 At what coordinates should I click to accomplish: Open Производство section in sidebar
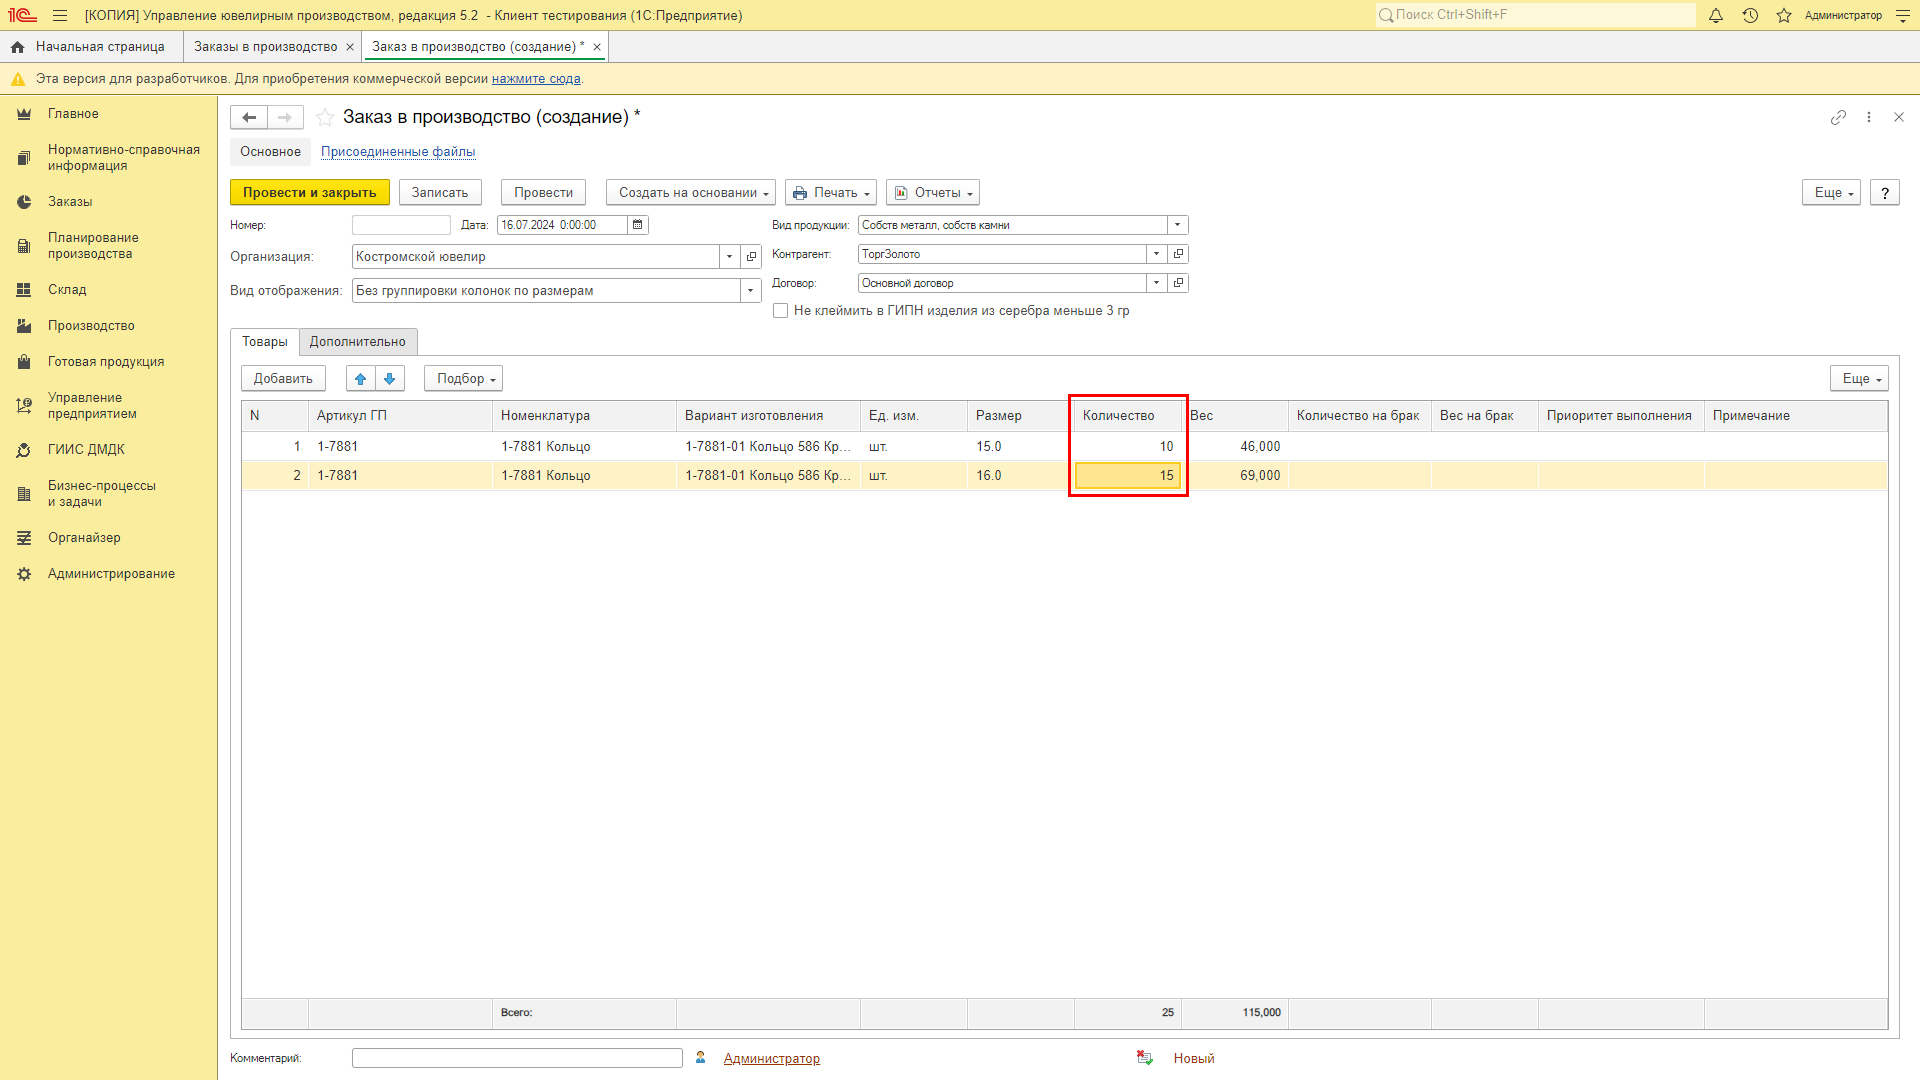[x=91, y=326]
